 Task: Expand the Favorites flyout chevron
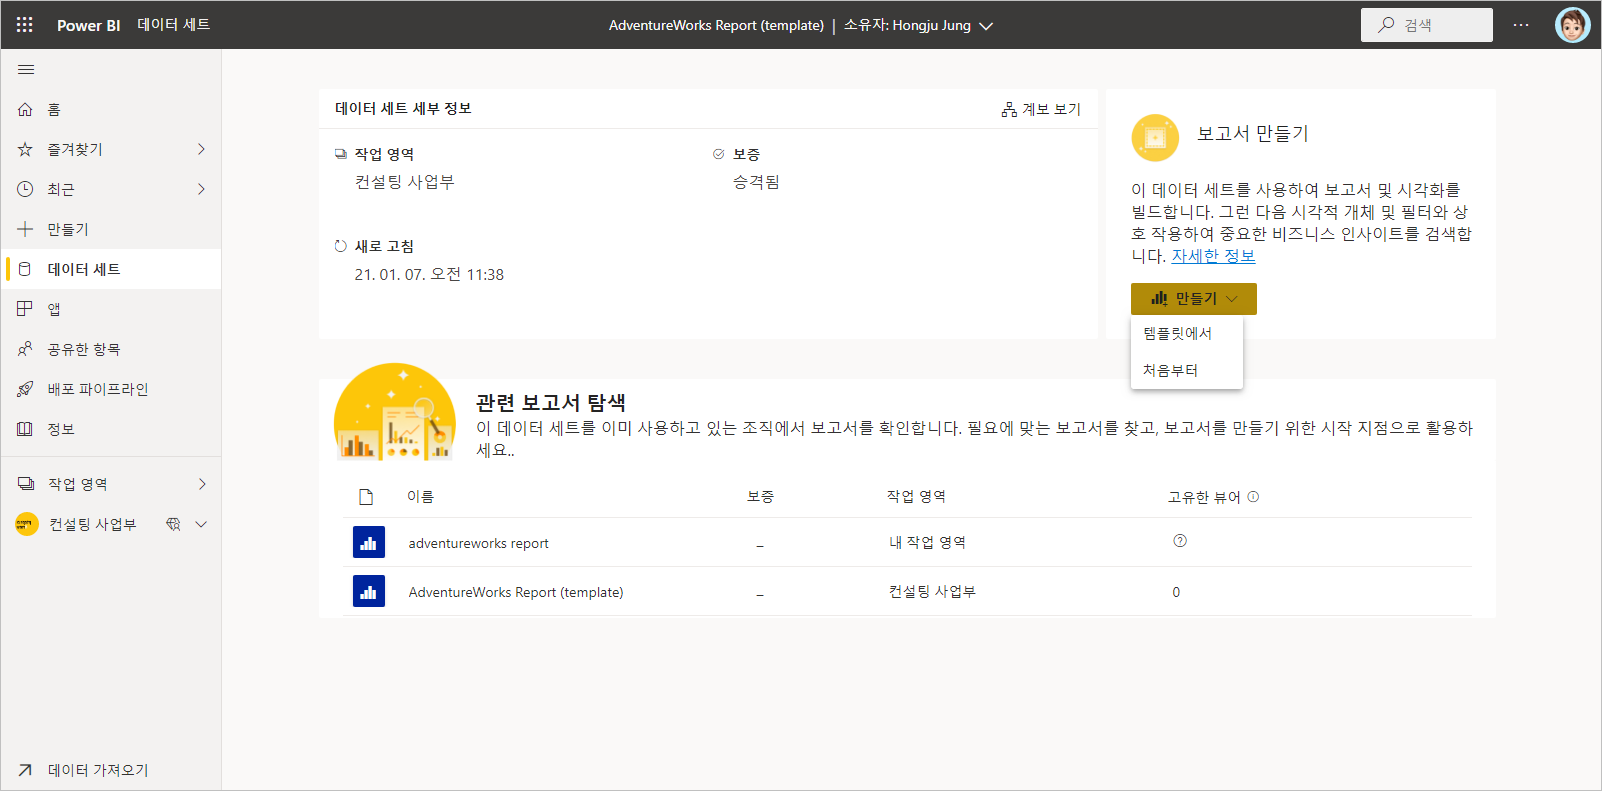[x=201, y=149]
